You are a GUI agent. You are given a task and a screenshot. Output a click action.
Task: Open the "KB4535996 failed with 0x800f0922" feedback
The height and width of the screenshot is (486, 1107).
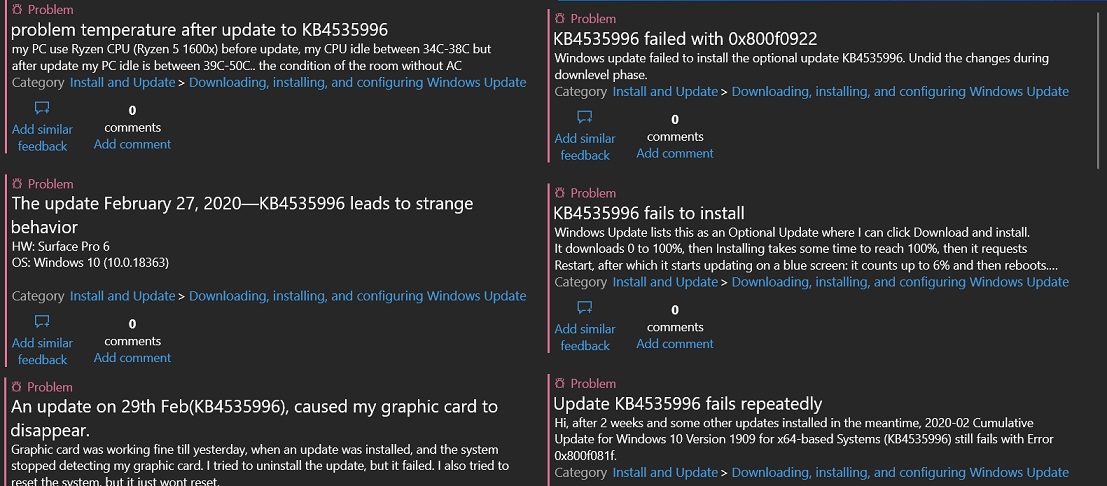[x=685, y=39]
